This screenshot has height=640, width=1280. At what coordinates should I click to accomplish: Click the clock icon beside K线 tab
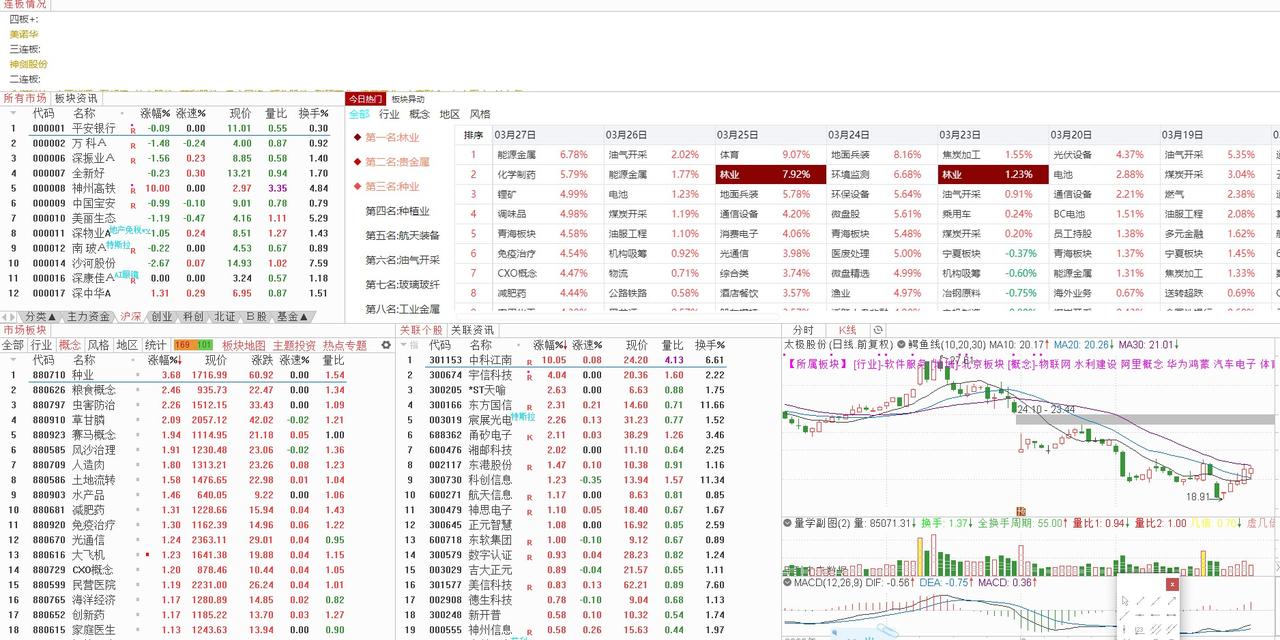click(x=878, y=330)
